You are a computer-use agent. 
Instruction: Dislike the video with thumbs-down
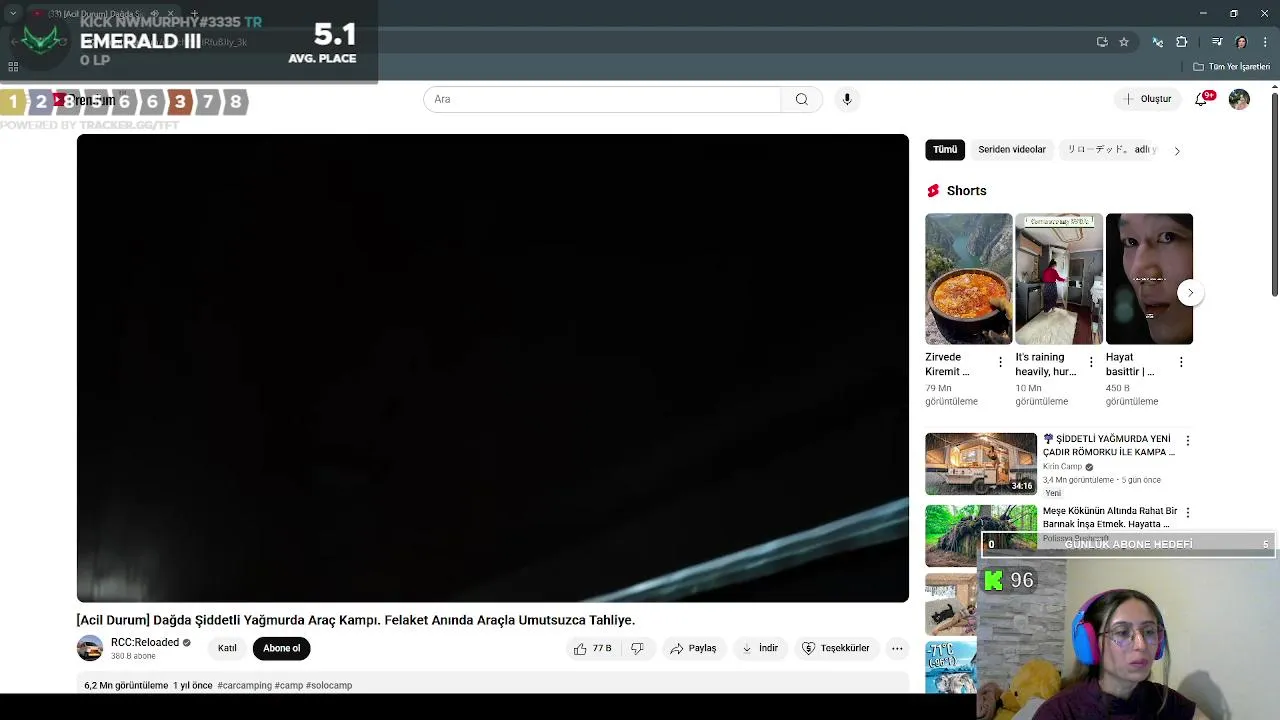[x=637, y=648]
